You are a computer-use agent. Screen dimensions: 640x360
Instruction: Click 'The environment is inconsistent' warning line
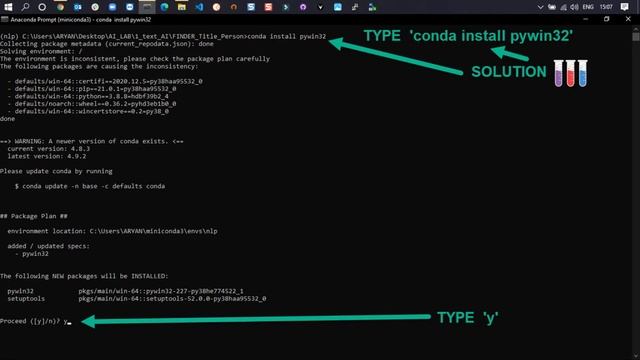tap(135, 59)
